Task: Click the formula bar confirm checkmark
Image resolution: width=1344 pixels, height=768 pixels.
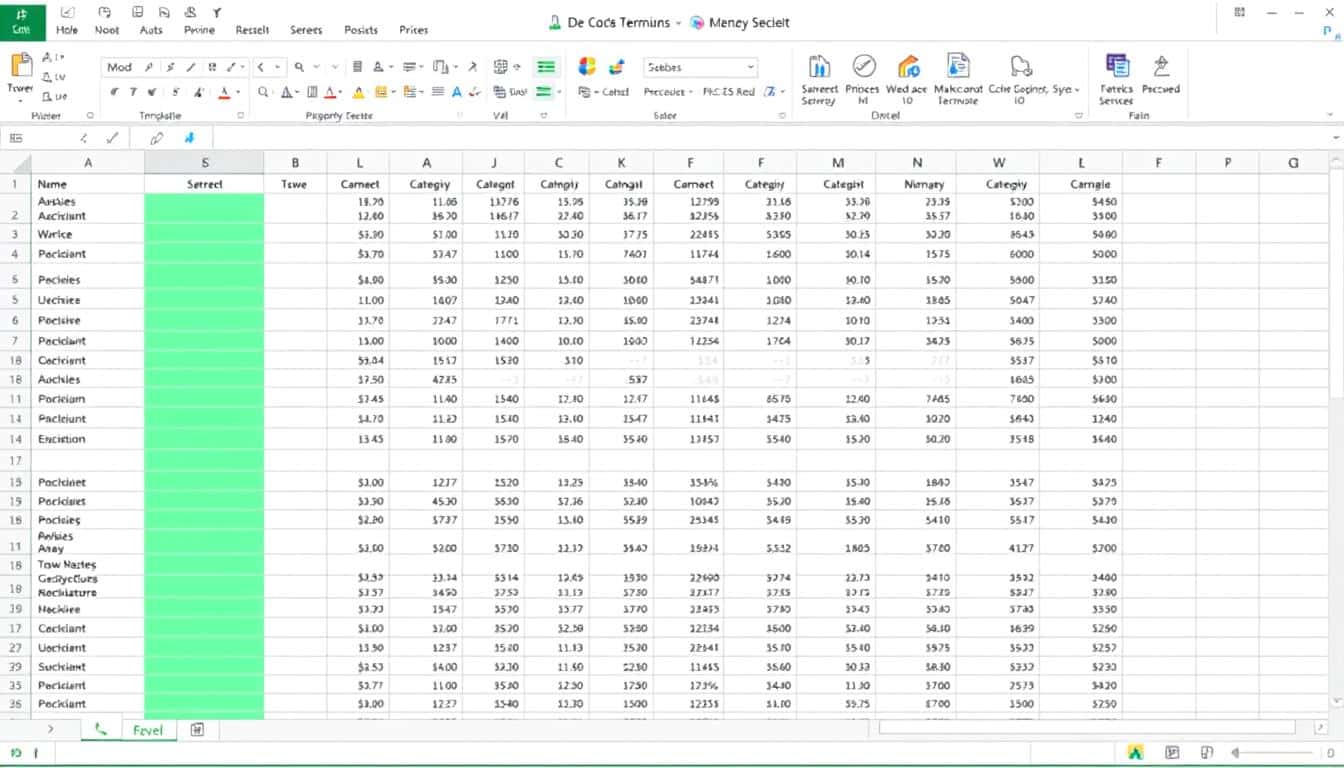Action: point(111,138)
